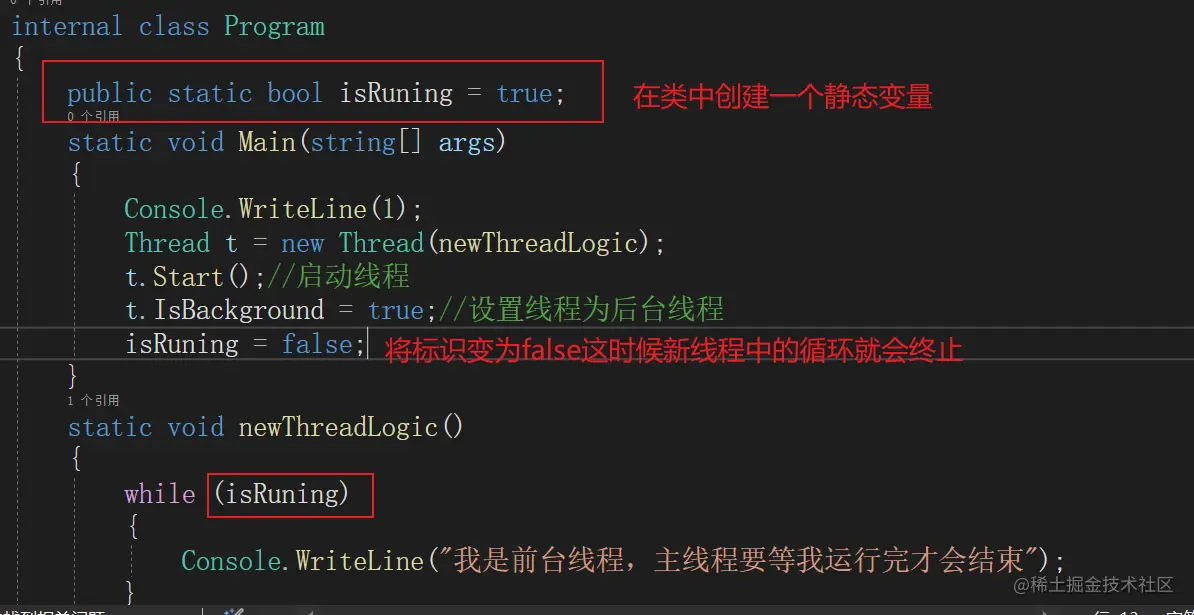Viewport: 1194px width, 615px height.
Task: Click the code cleanup broom icon at bottom
Action: [234, 611]
